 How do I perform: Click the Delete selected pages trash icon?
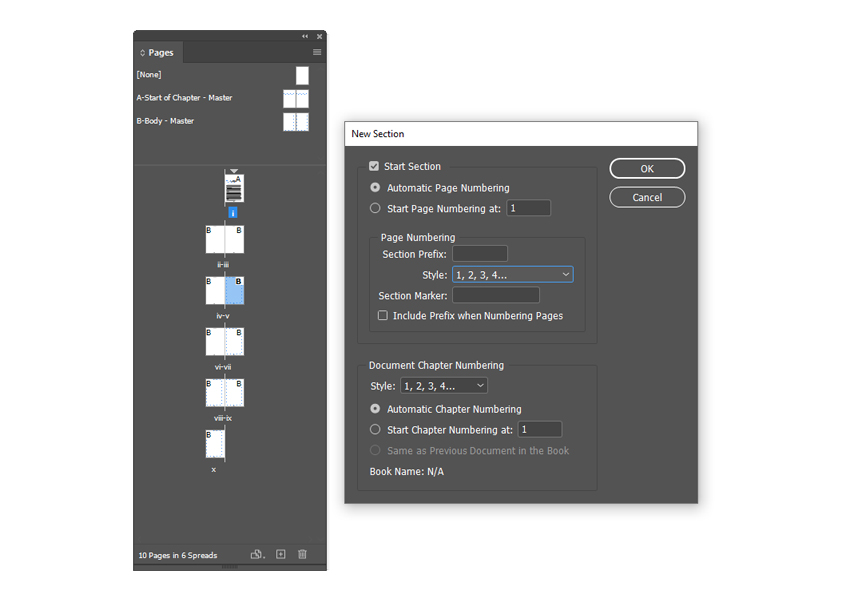click(x=302, y=554)
